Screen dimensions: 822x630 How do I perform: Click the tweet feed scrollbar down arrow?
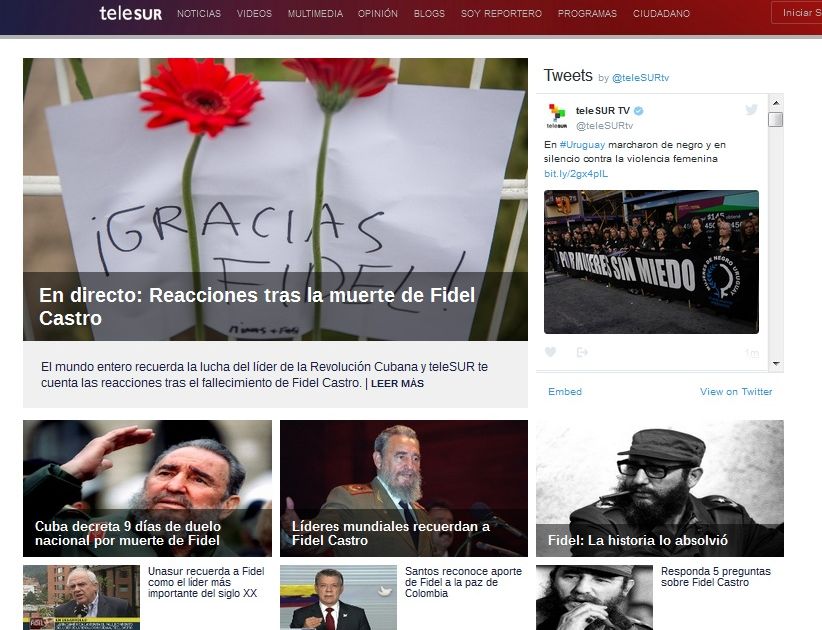point(776,363)
